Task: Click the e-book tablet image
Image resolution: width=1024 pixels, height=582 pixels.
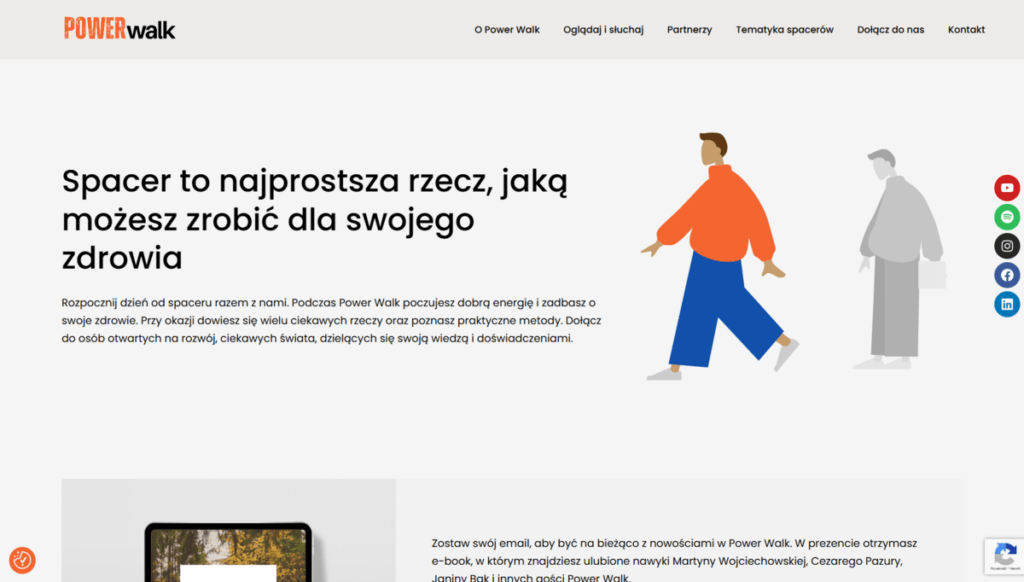Action: tap(228, 552)
